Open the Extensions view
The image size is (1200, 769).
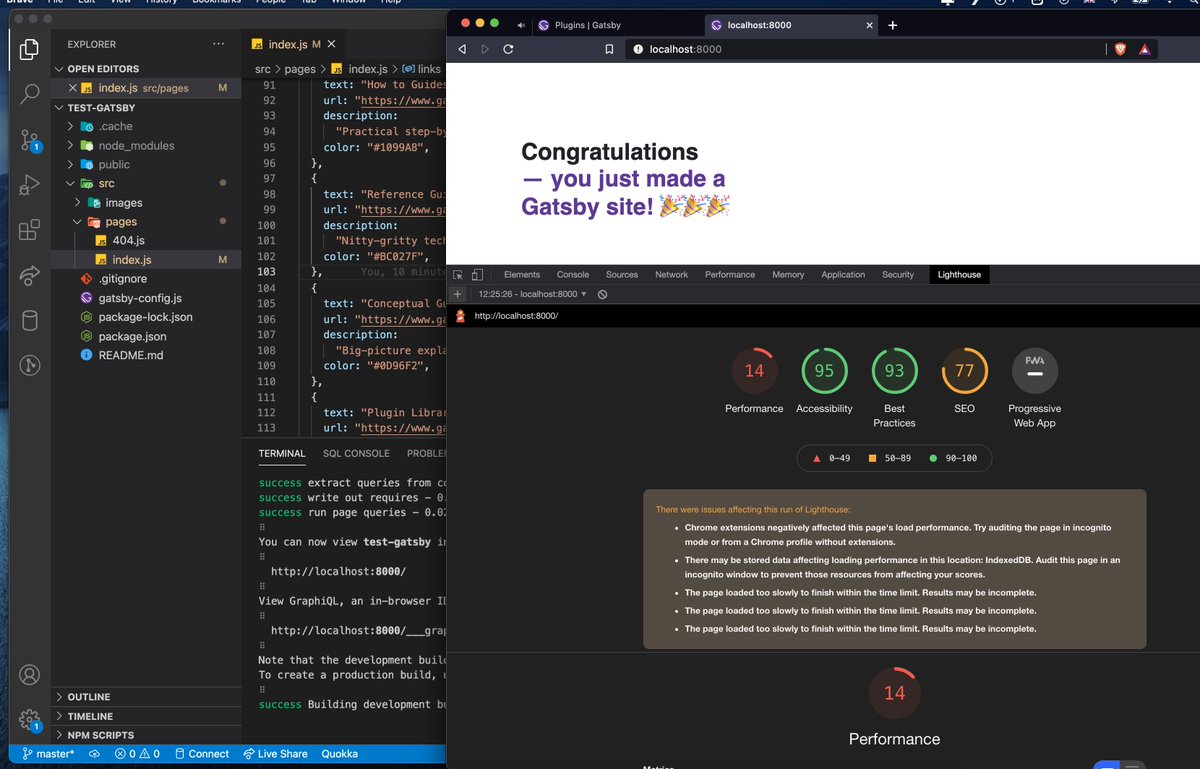29,230
